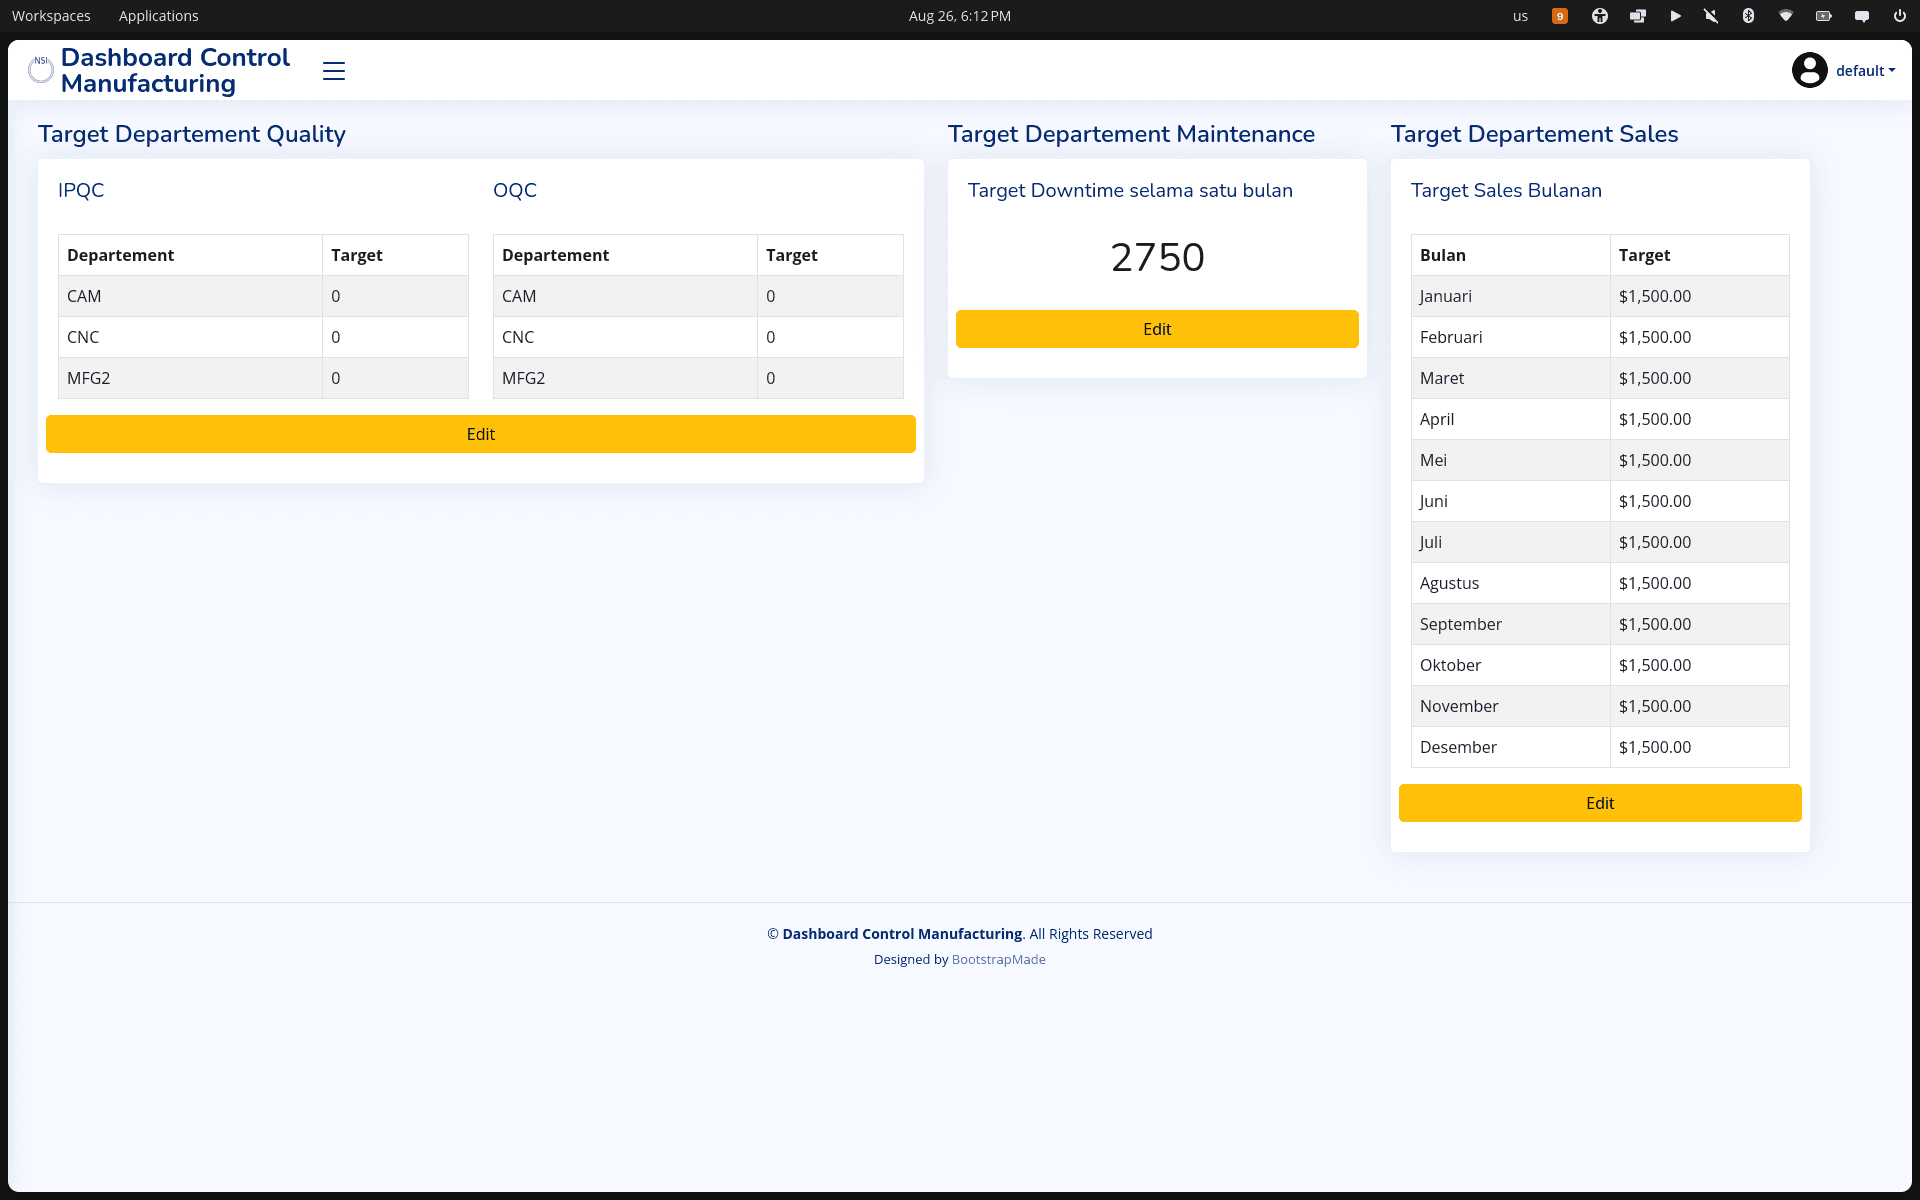Open the Dashboard Control Manufacturing title link
1920x1200 pixels.
click(175, 71)
